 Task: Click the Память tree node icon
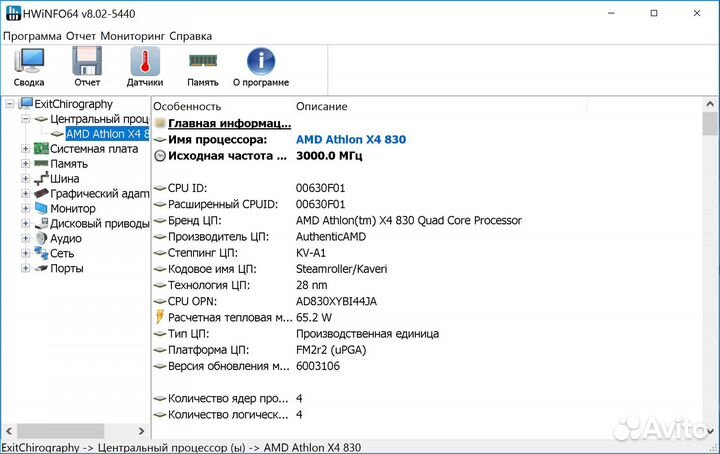coord(41,163)
